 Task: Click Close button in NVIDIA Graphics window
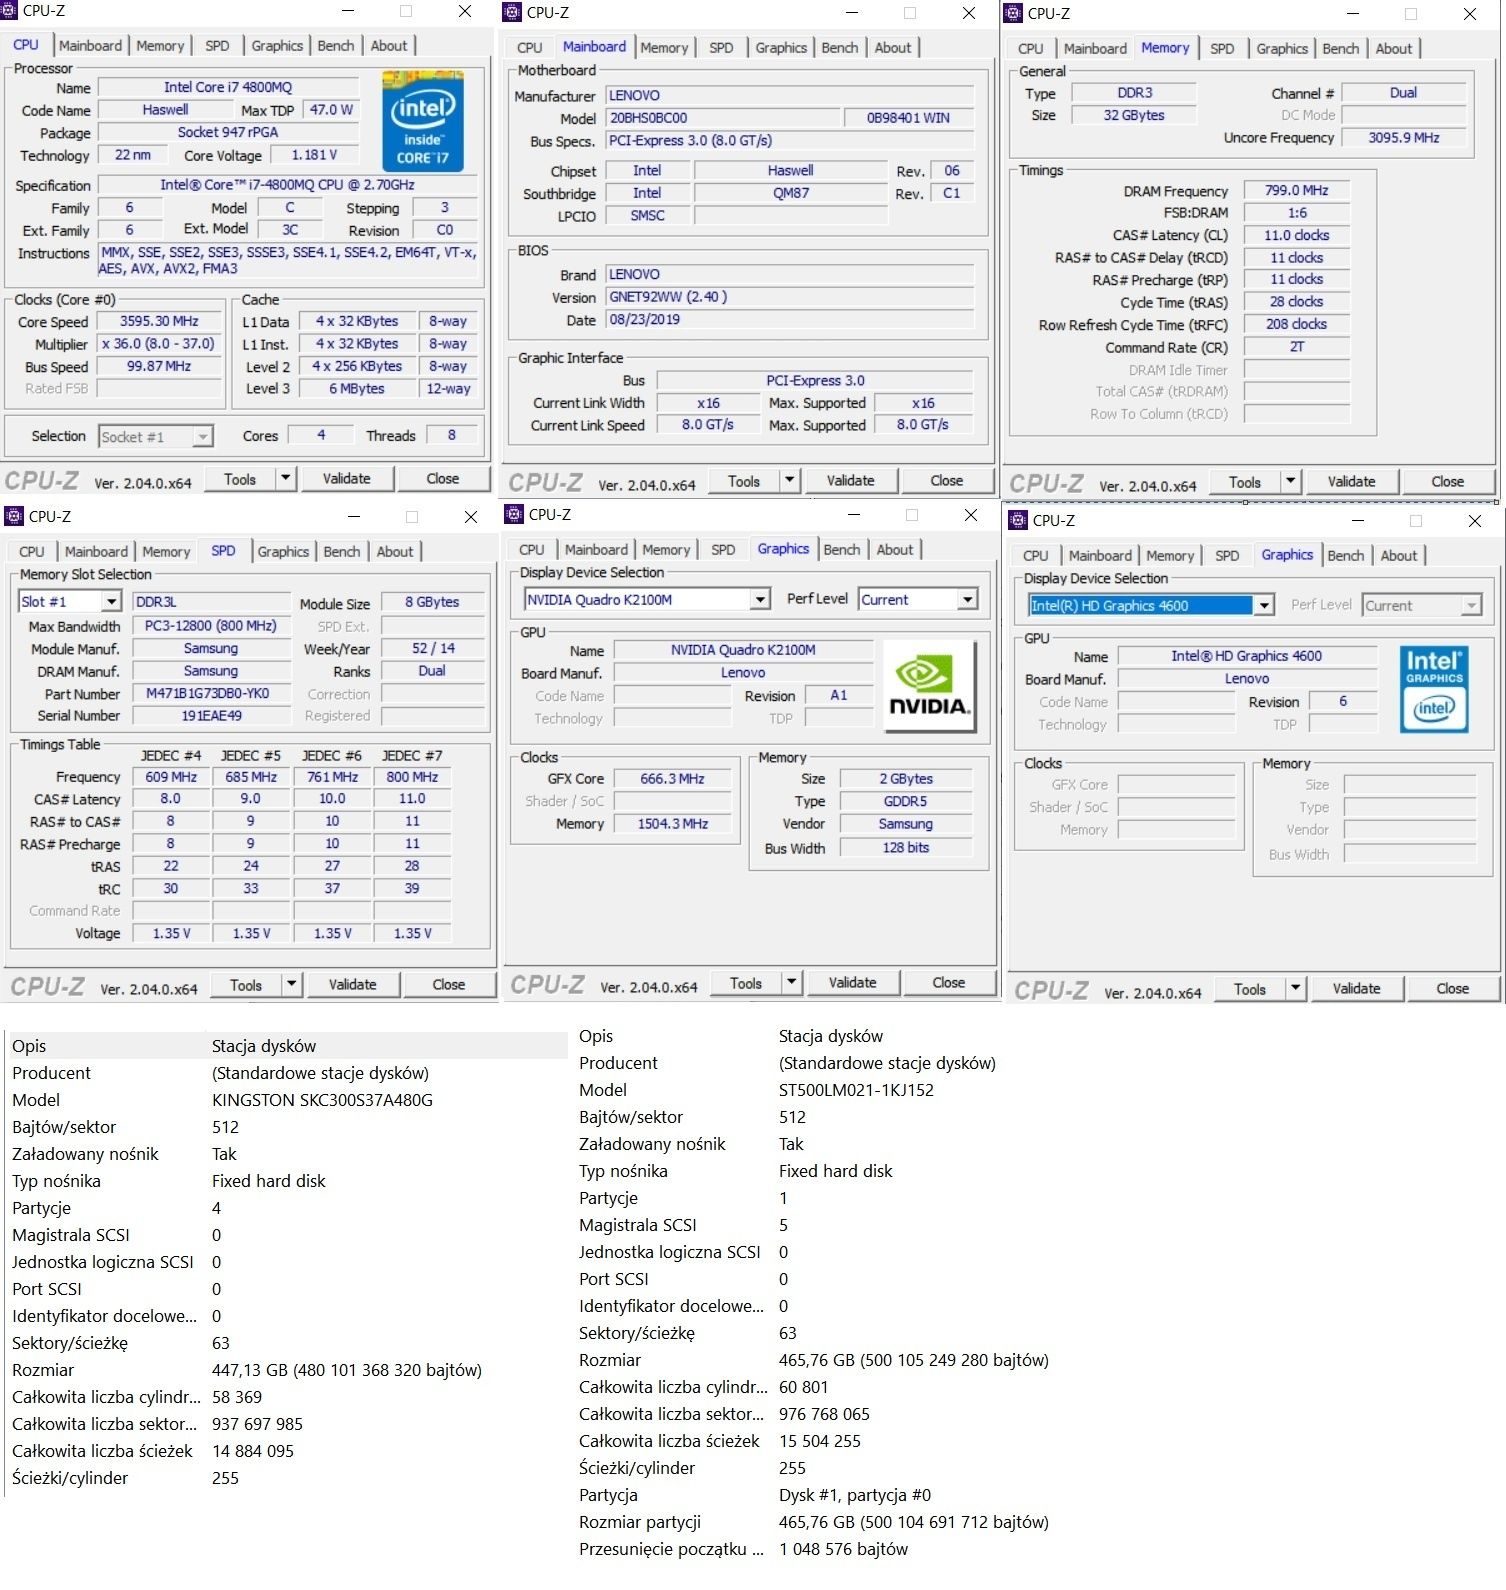pos(949,983)
